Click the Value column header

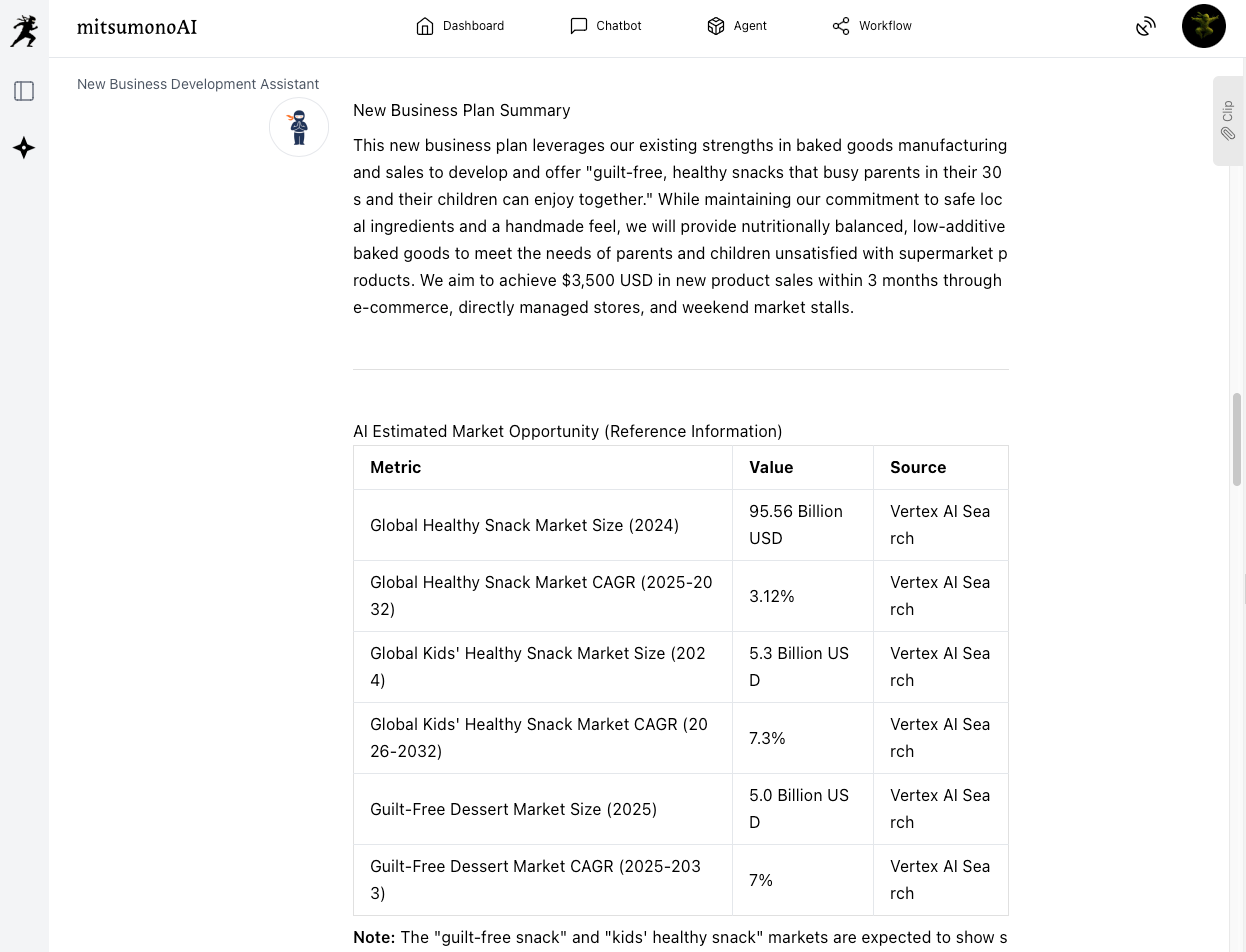click(771, 467)
